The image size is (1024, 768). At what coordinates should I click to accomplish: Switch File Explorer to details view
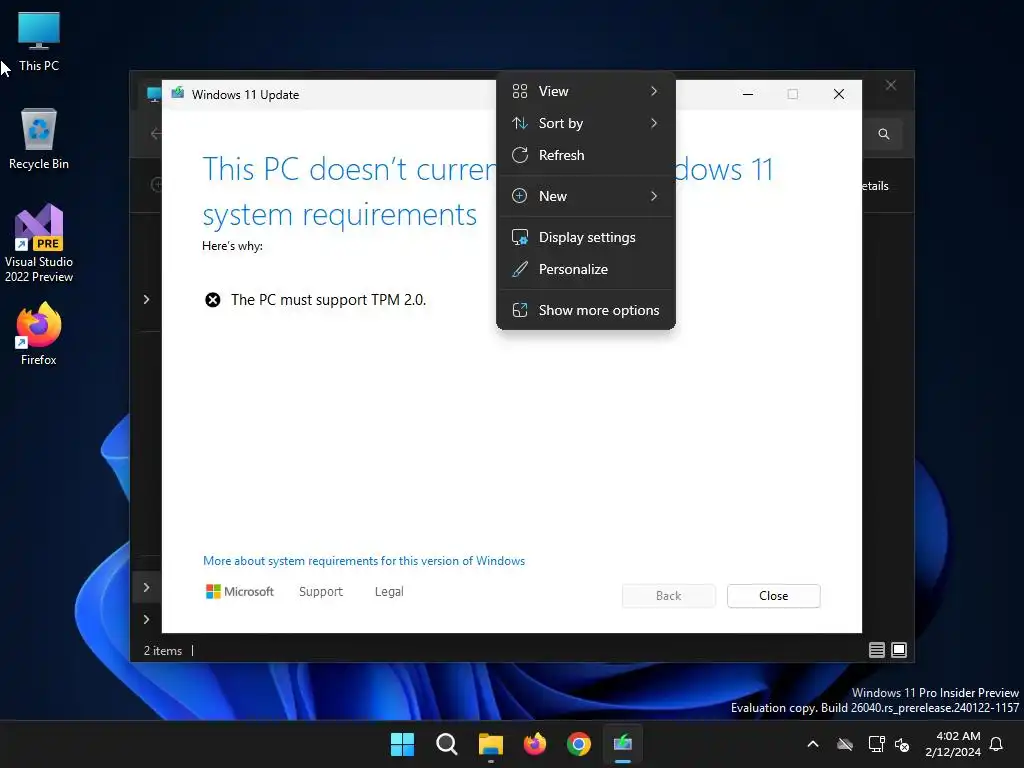coord(876,650)
